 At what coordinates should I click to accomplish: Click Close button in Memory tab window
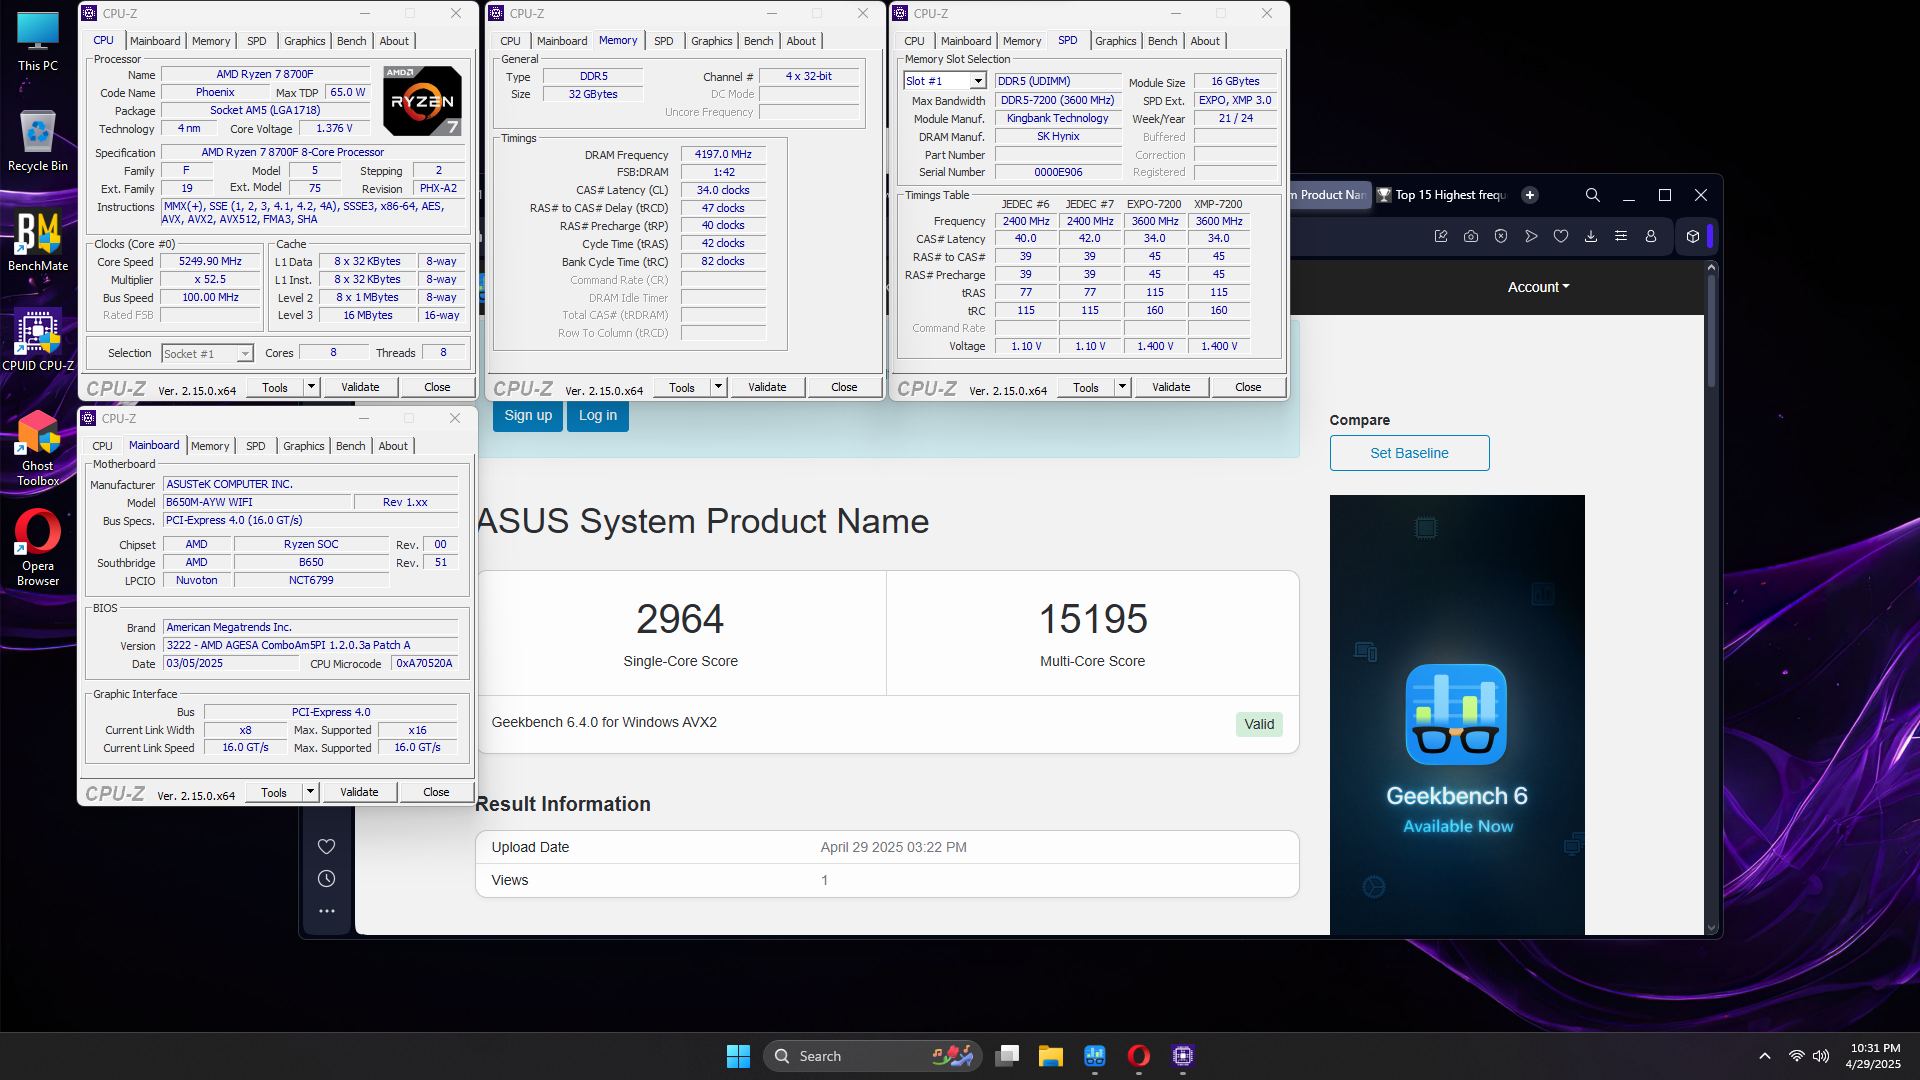point(844,387)
